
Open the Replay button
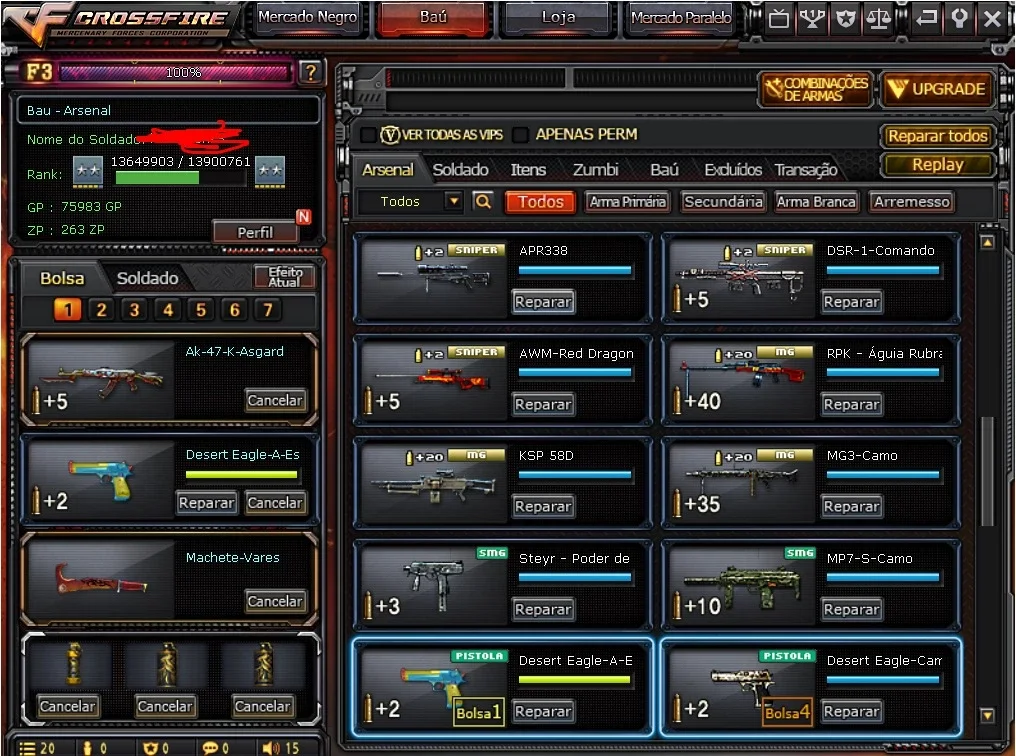pos(937,165)
